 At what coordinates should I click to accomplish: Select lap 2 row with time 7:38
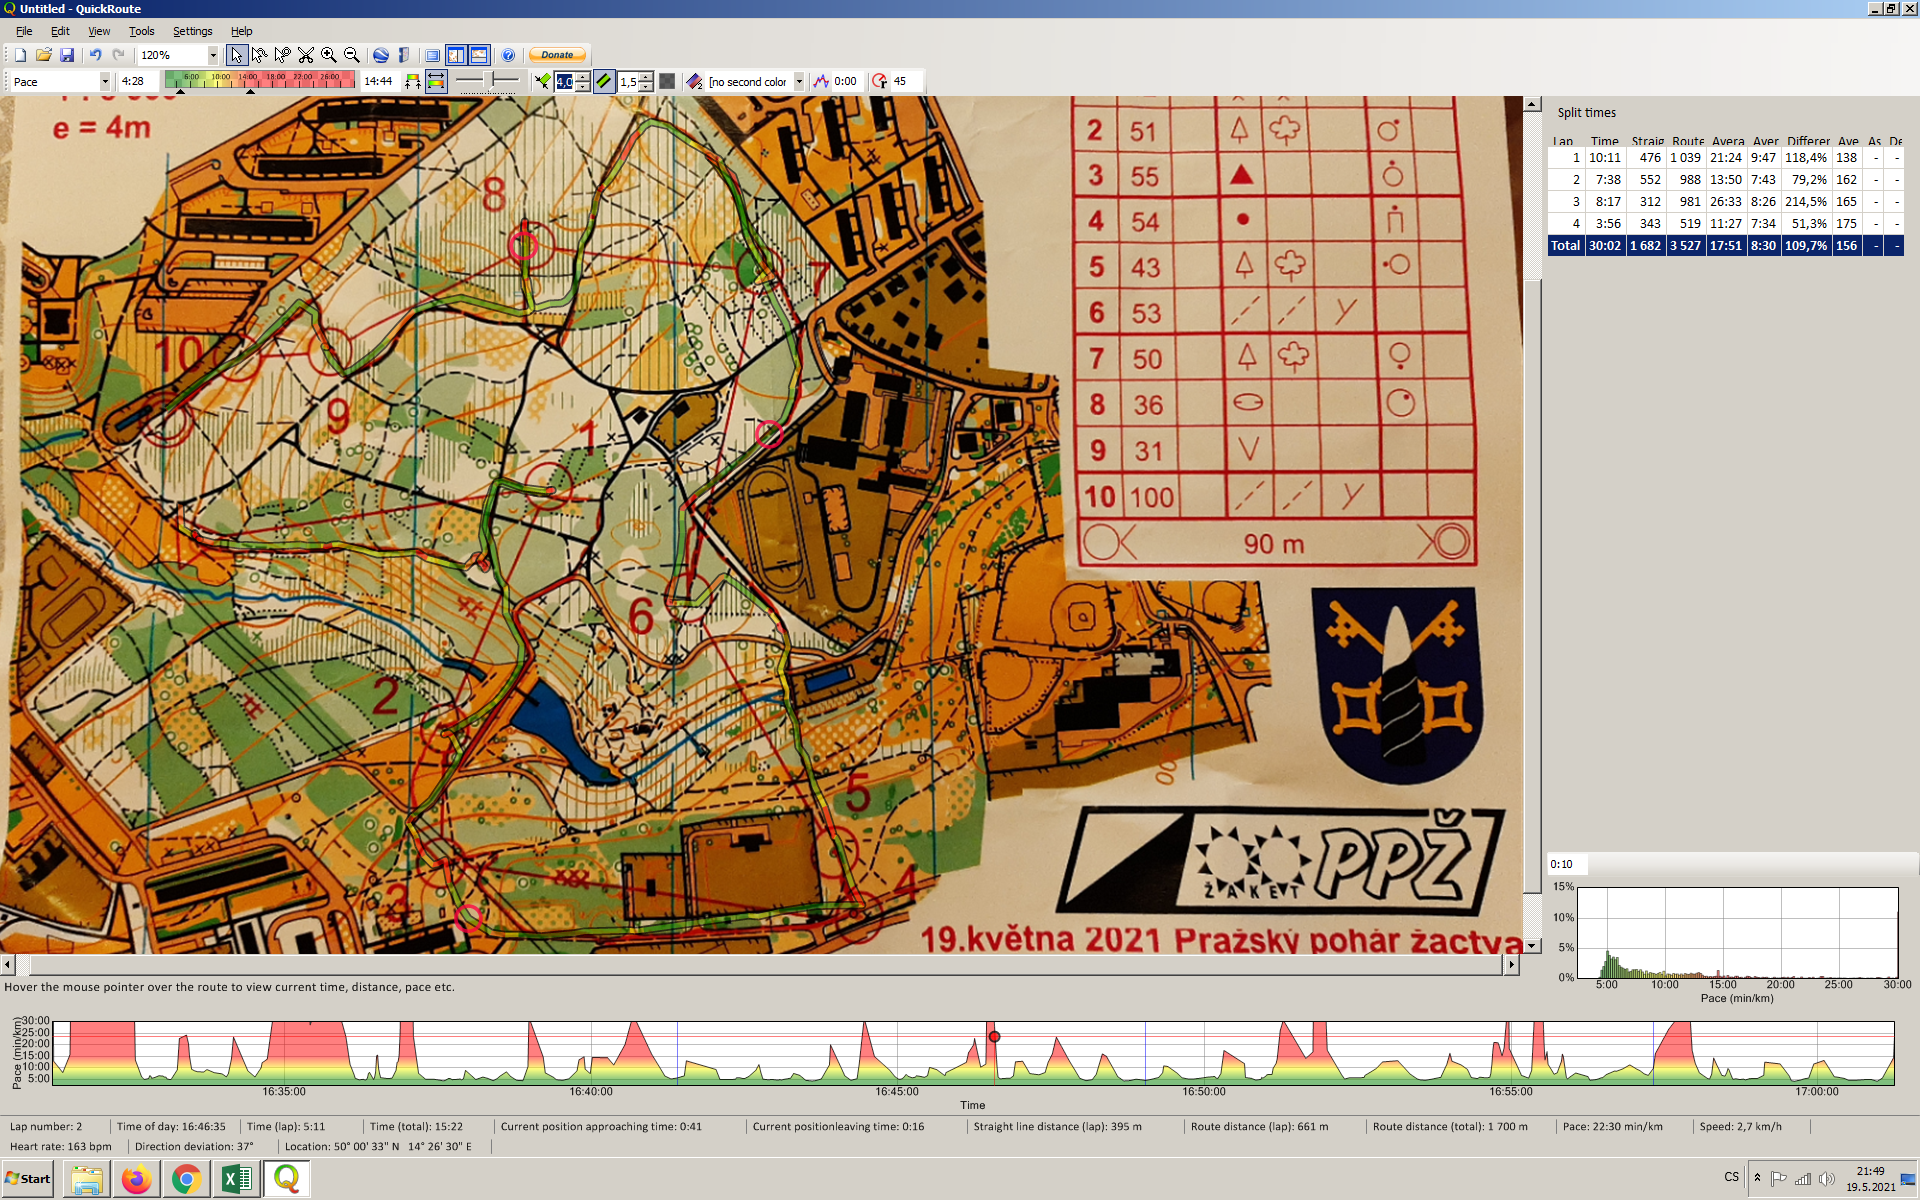click(1725, 180)
